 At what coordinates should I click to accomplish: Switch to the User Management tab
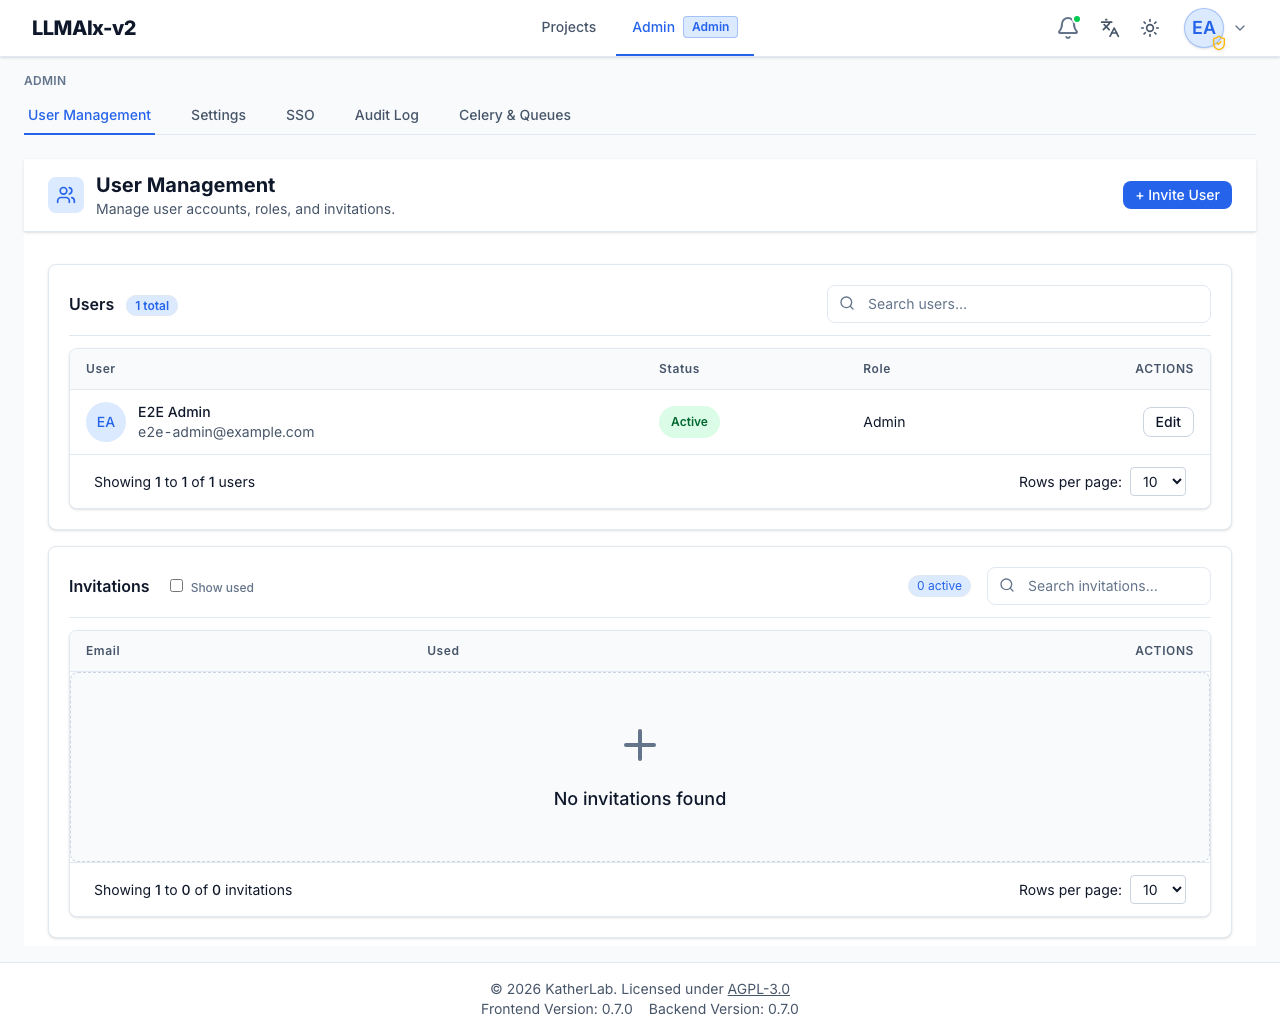[89, 115]
